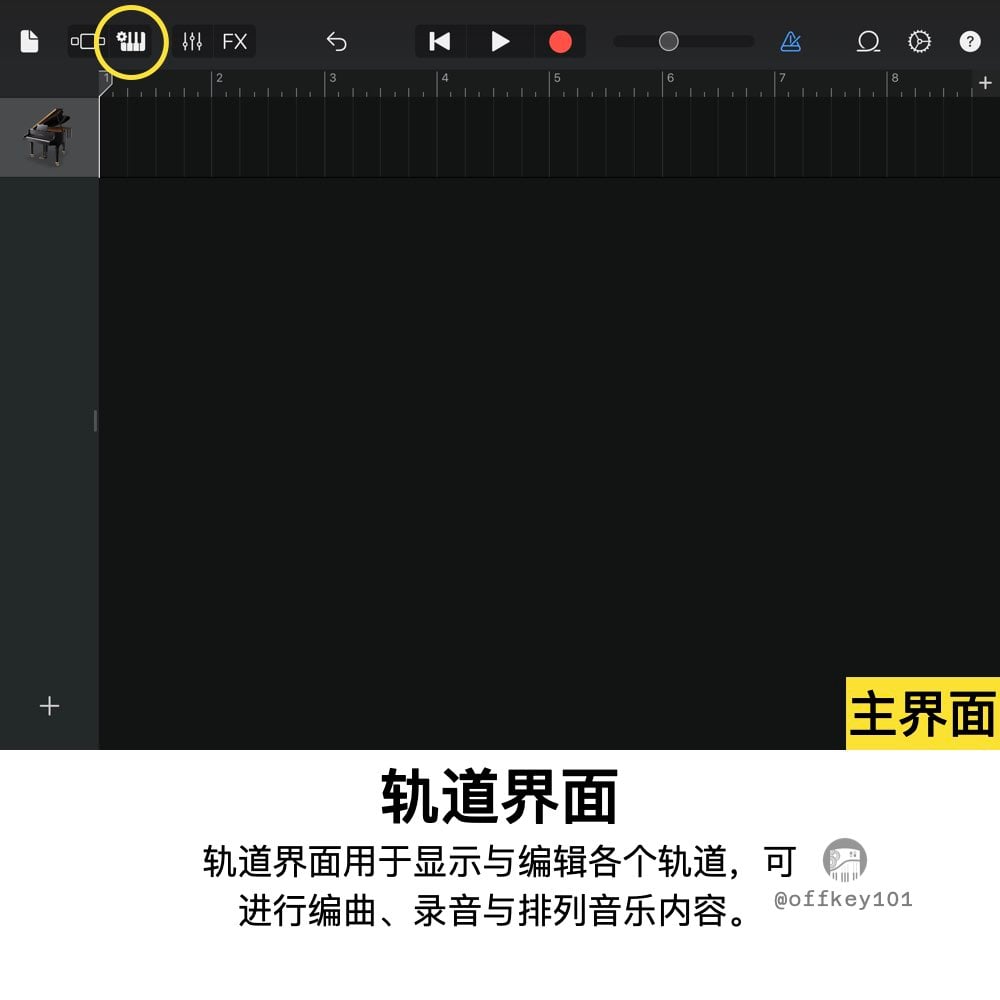Toggle the metronome on or off

tap(792, 41)
